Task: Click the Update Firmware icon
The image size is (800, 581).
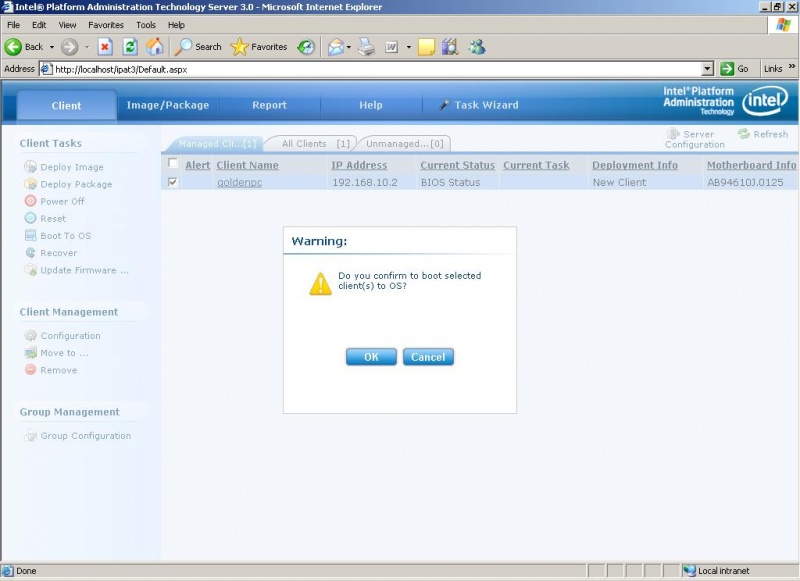Action: tap(31, 270)
